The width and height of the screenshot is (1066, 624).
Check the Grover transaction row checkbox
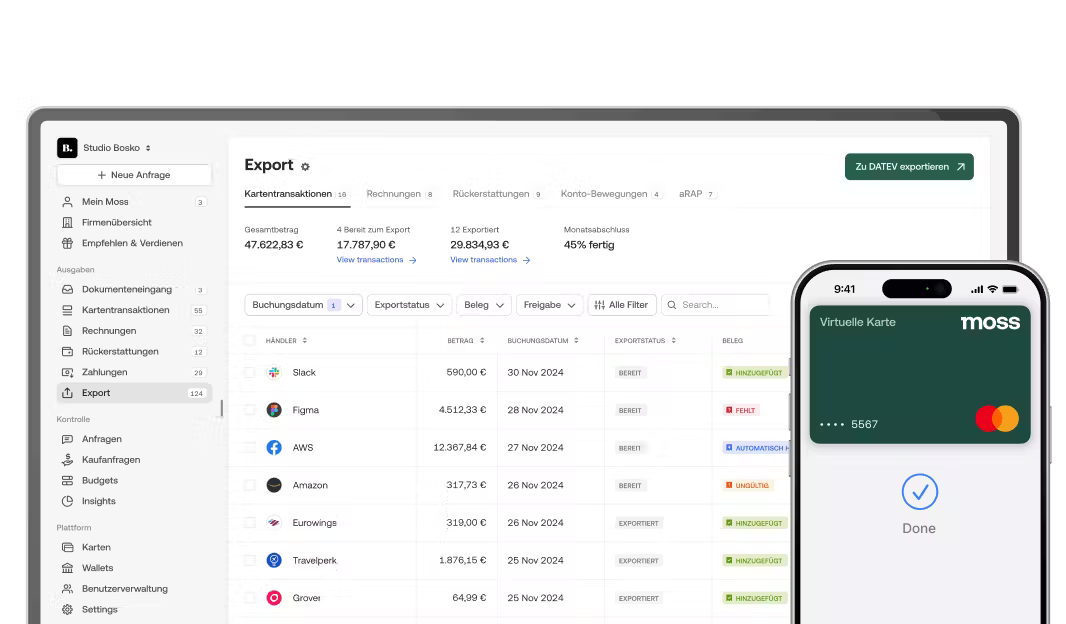250,597
